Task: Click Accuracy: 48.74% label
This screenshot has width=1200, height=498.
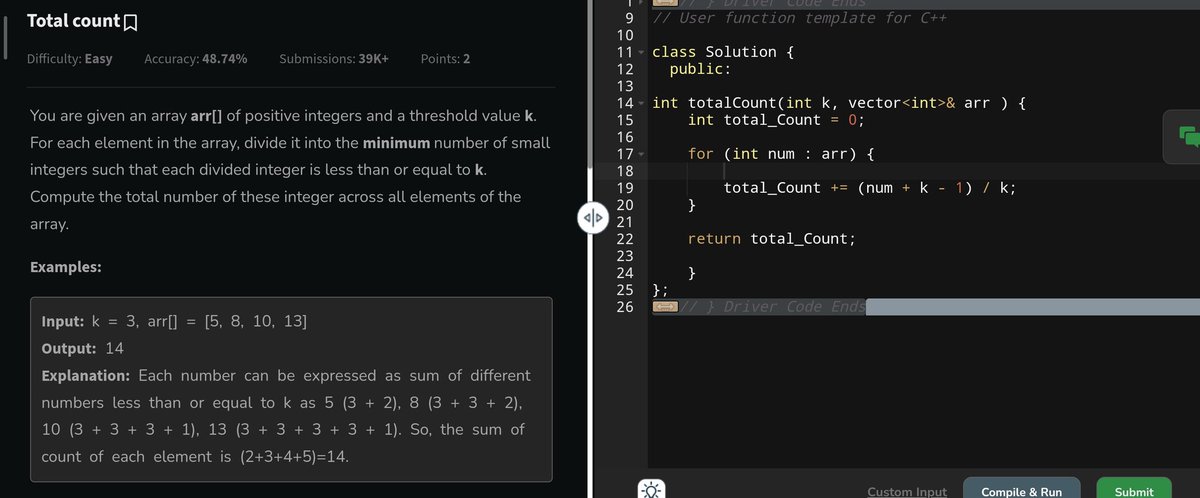Action: click(x=196, y=59)
